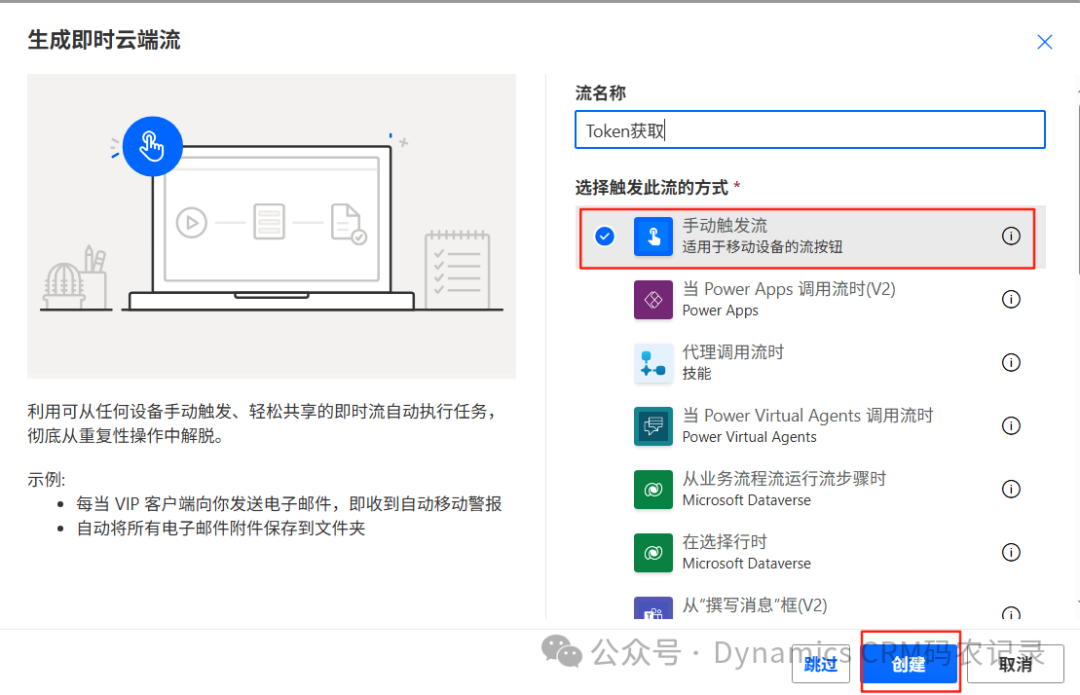Close the 生成即时云端流 dialog
Viewport: 1080px width, 695px height.
tap(1044, 42)
